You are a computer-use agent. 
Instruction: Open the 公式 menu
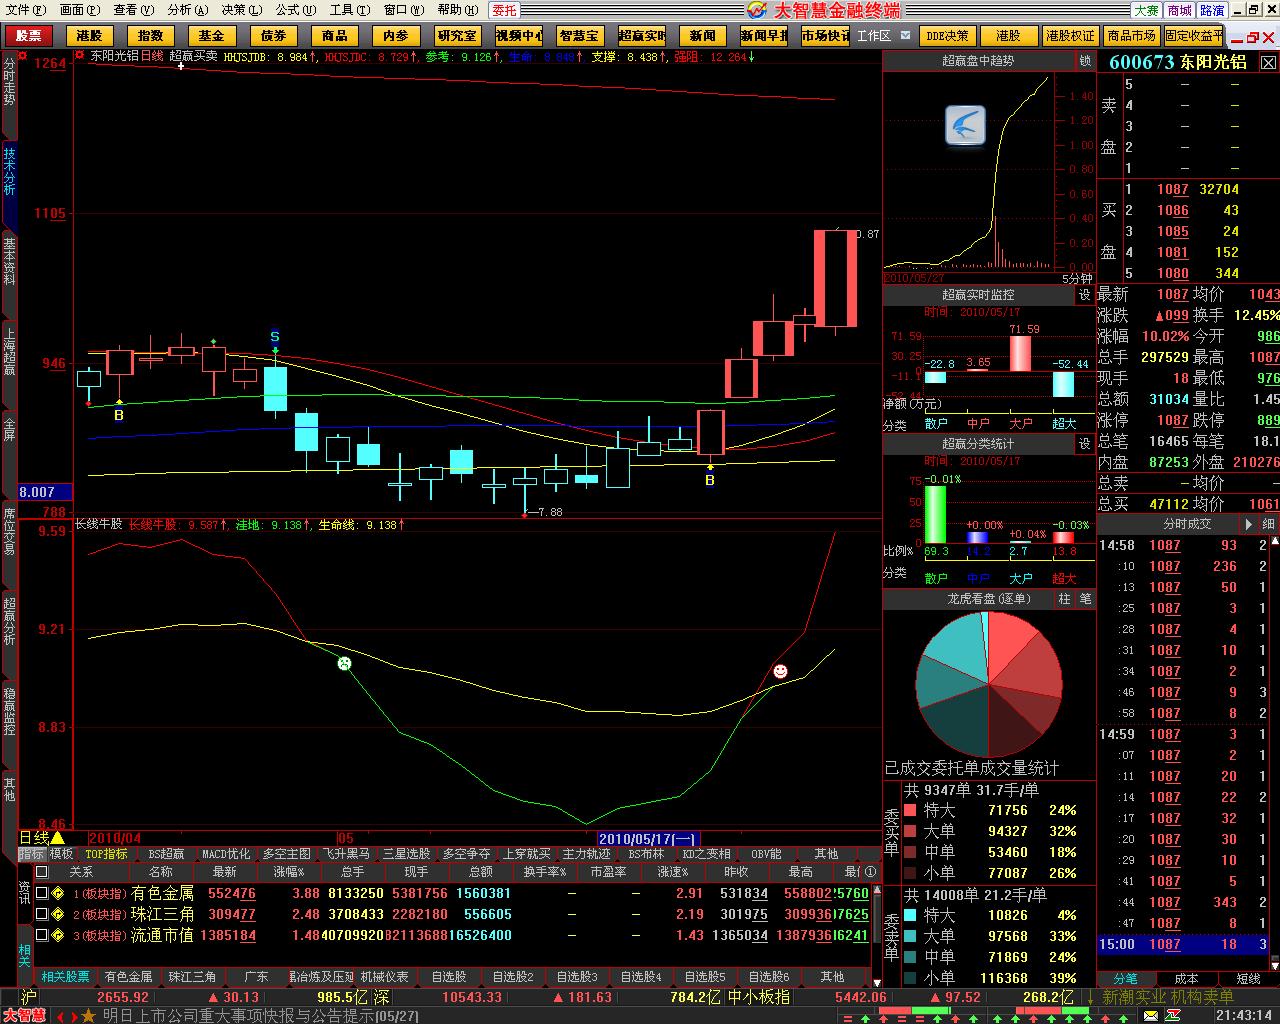295,10
